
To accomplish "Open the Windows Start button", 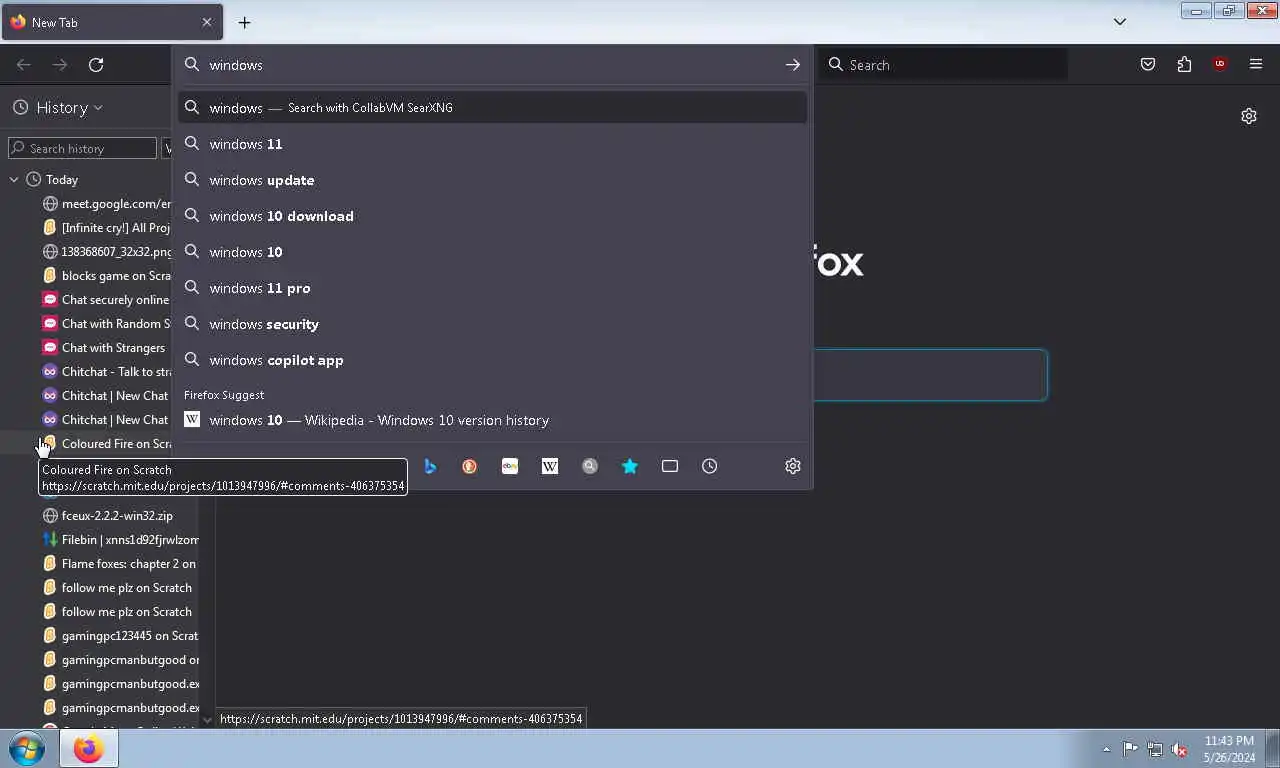I will pos(27,749).
